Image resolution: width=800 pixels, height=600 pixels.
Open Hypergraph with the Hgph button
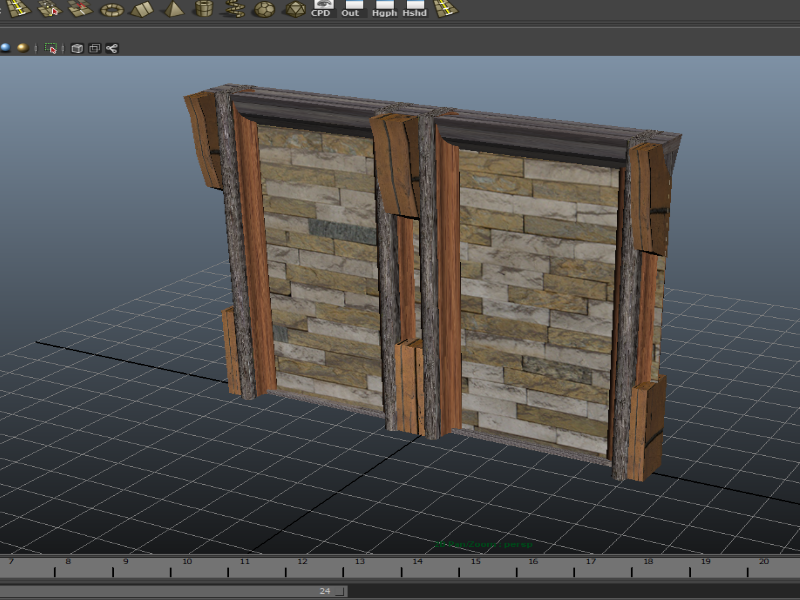383,9
